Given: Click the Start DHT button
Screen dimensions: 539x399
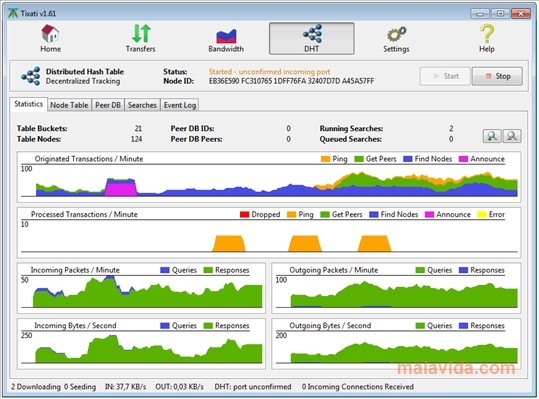Looking at the screenshot, I should tap(445, 76).
